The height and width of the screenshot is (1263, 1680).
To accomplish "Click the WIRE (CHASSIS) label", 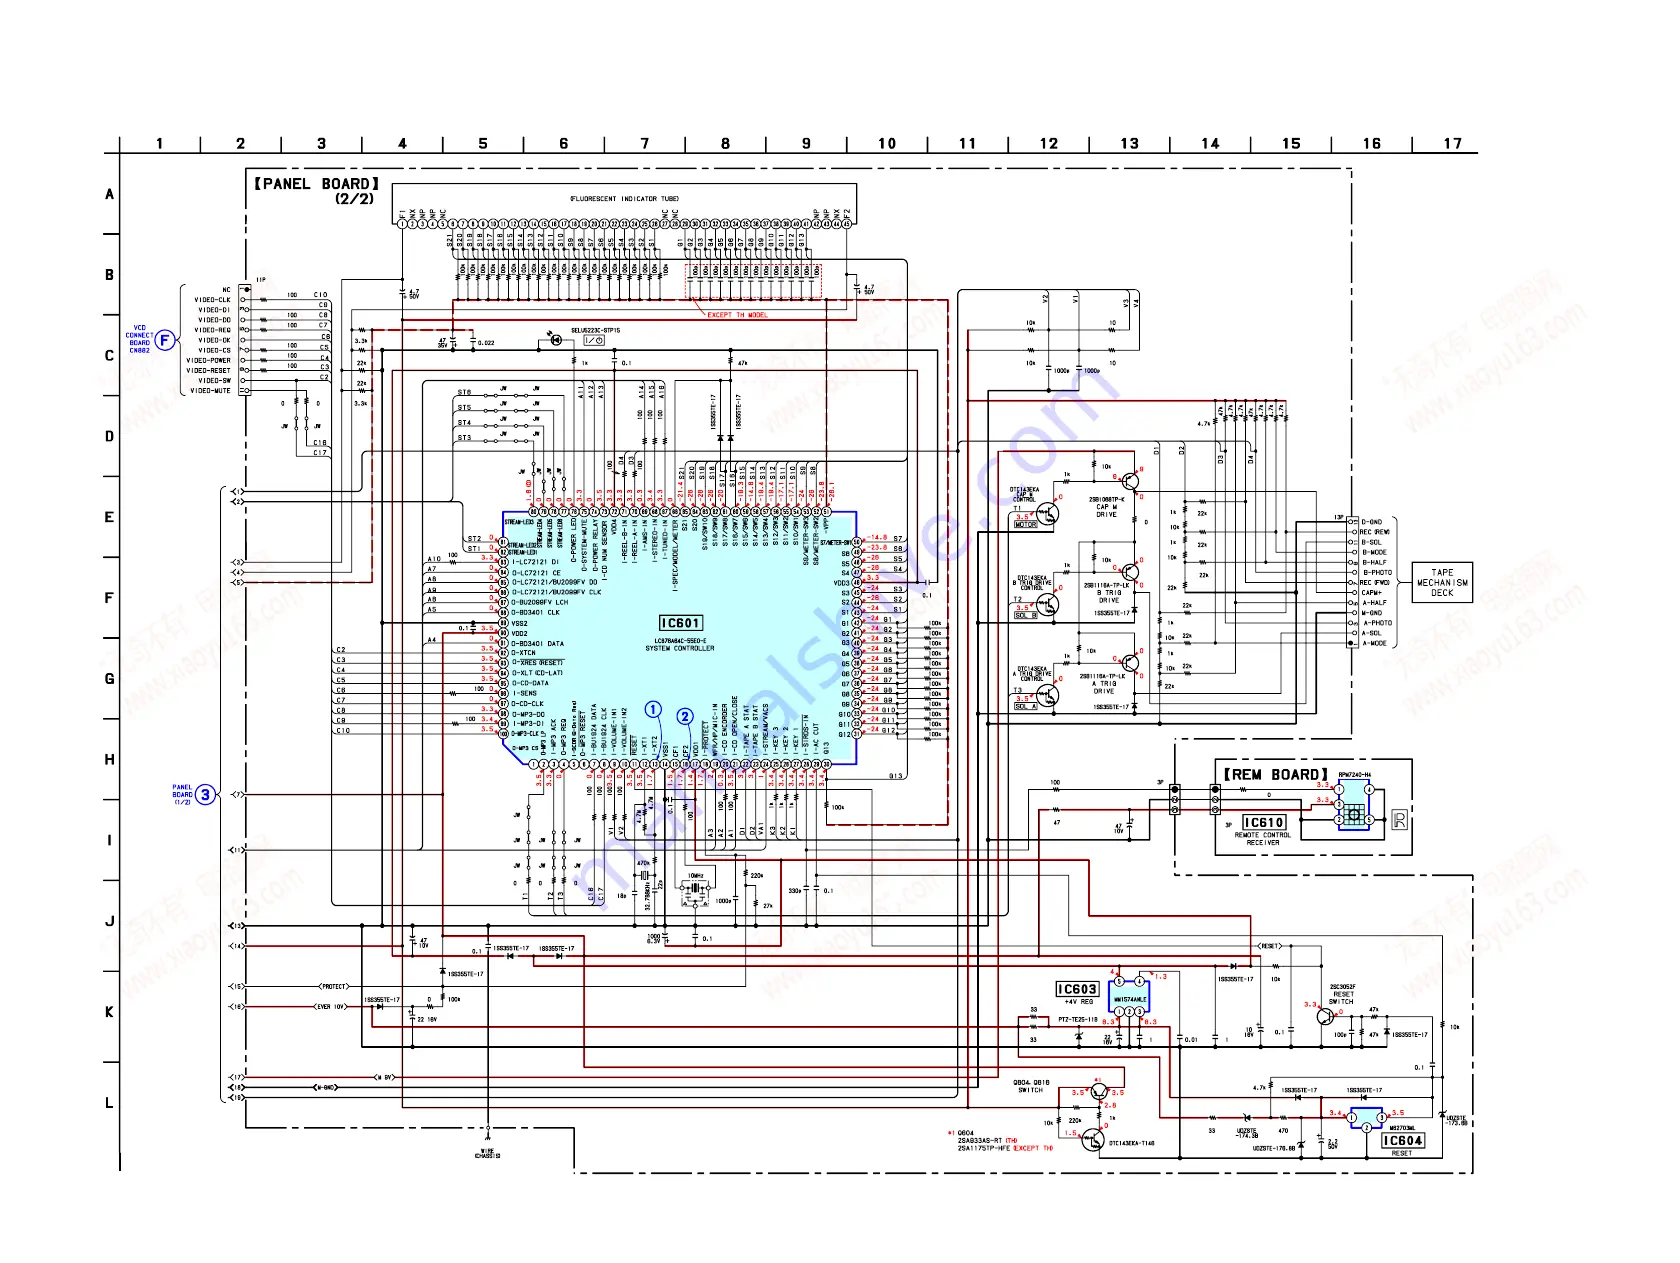I will tap(487, 1154).
